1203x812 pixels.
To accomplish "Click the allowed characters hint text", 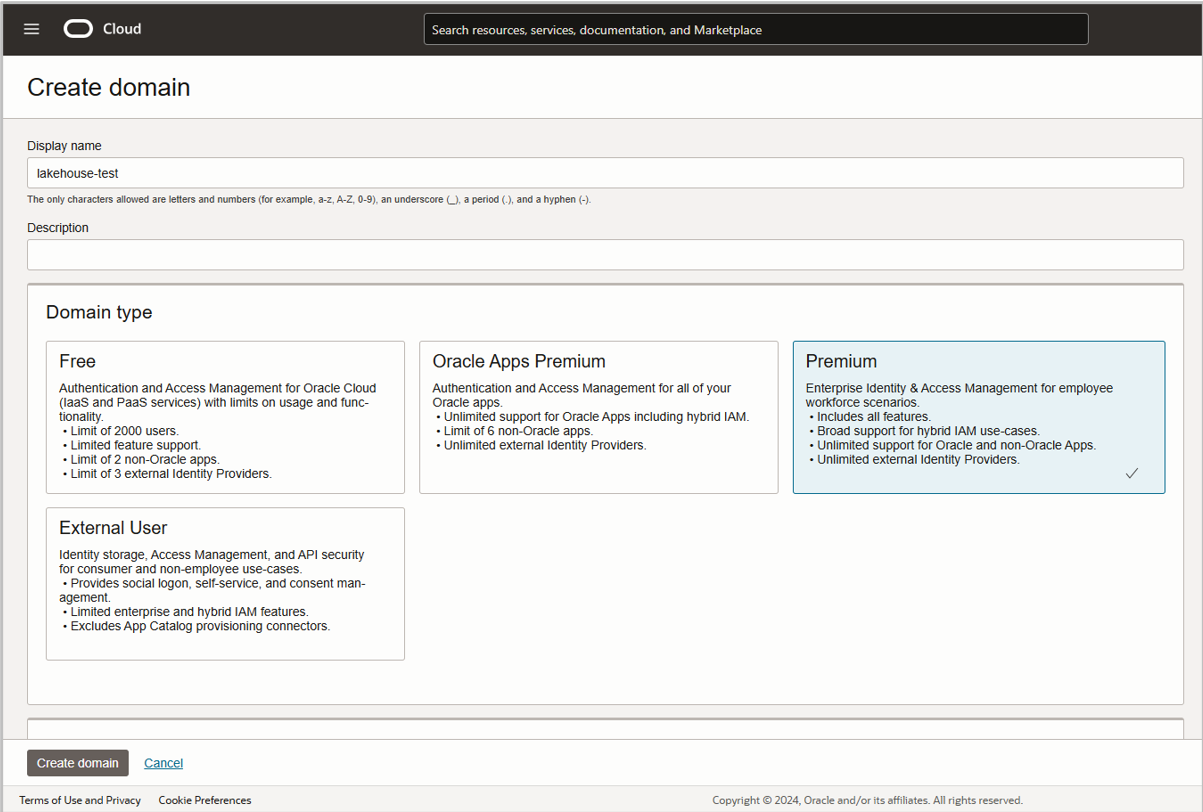I will point(309,200).
